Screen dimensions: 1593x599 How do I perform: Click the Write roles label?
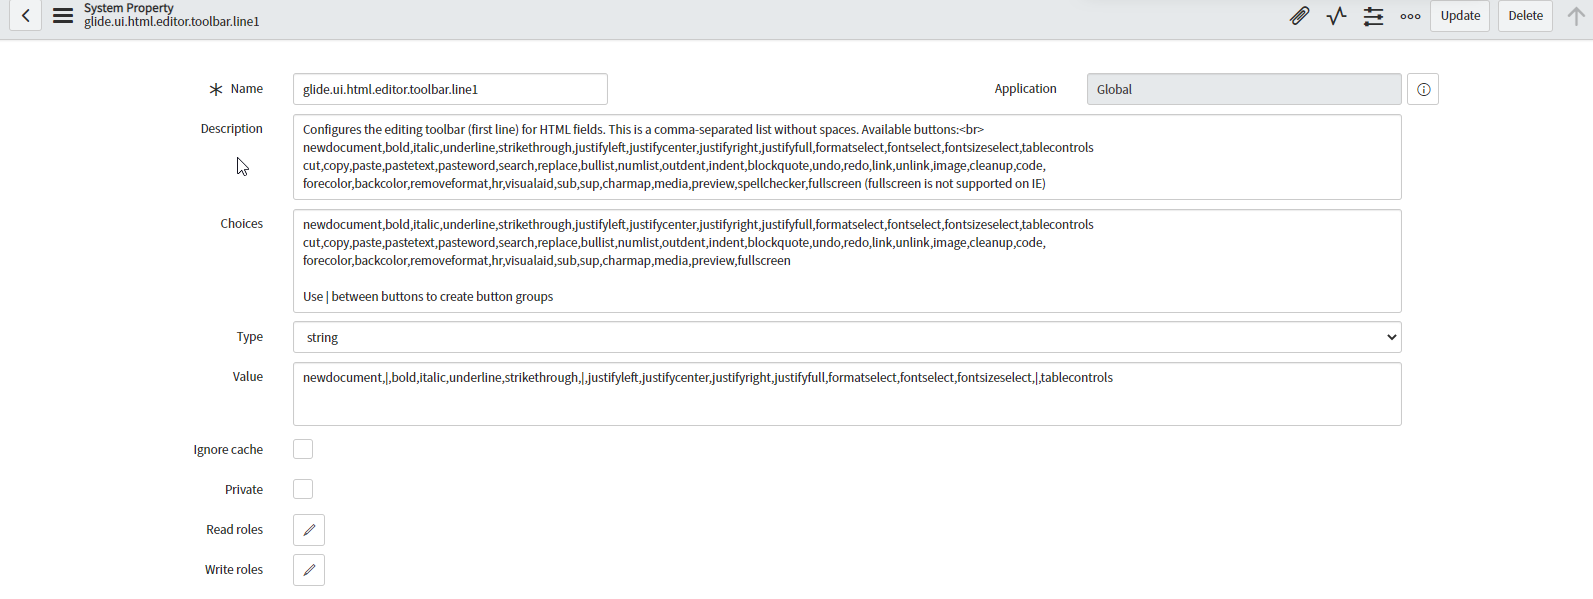tap(234, 570)
